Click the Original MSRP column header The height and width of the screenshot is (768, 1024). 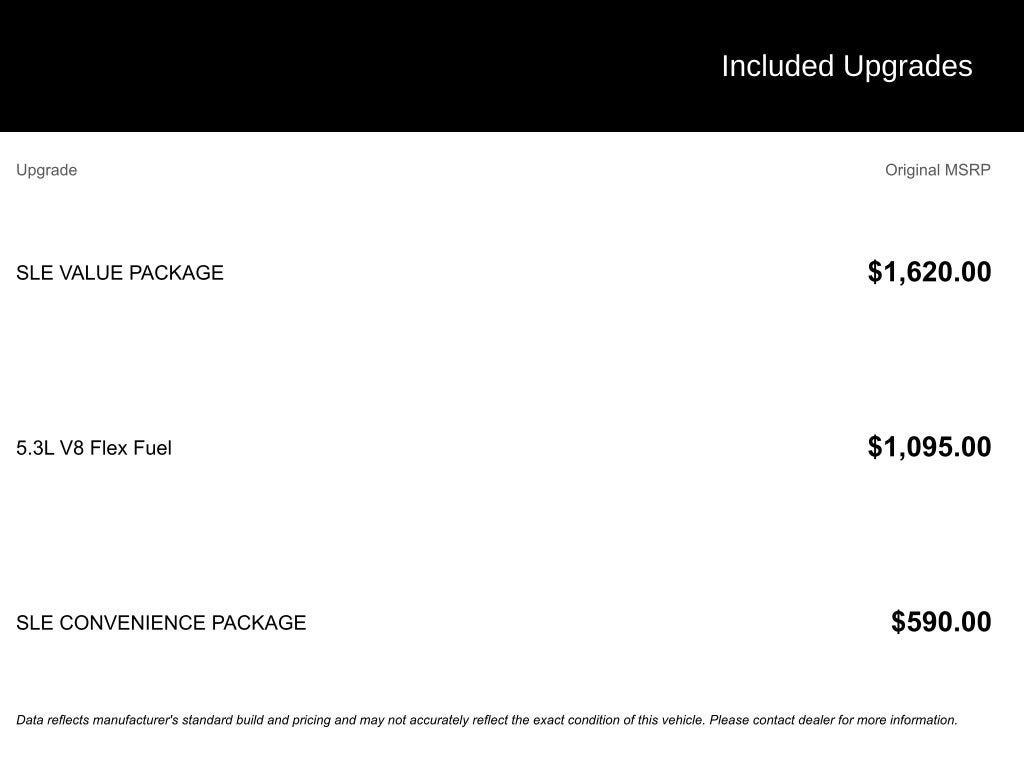coord(937,170)
